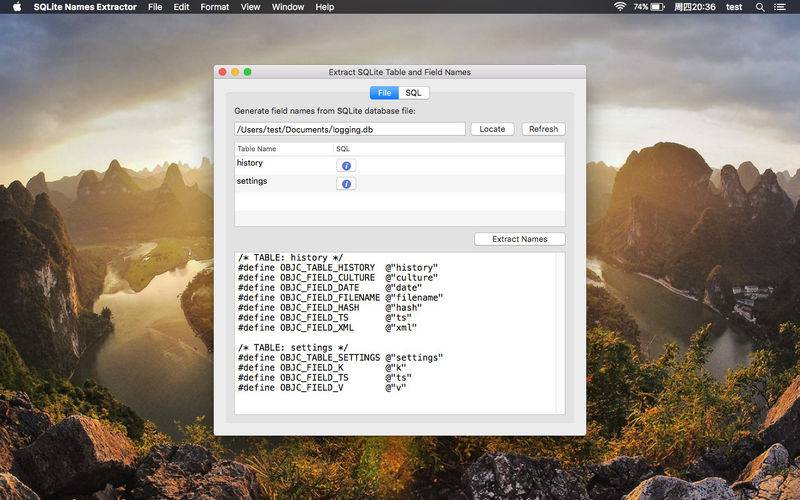
Task: Open Spotlight search
Action: point(760,7)
